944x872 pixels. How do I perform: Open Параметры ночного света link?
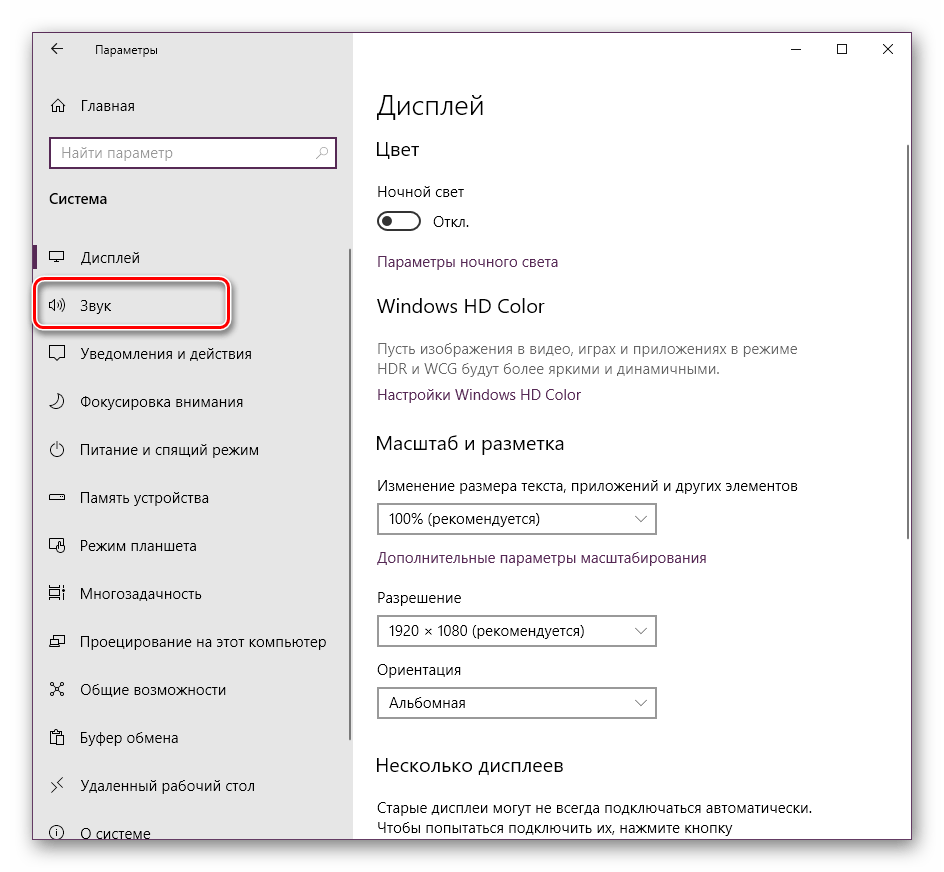pyautogui.click(x=467, y=262)
